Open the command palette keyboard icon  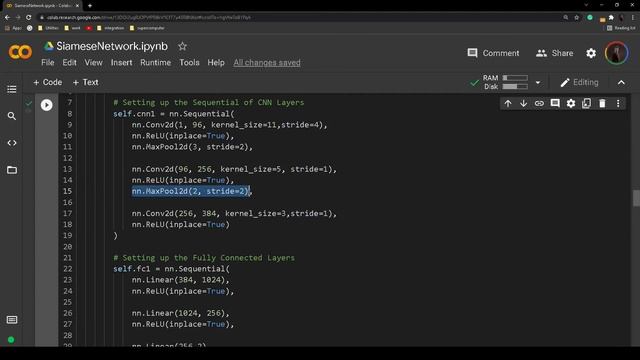[x=12, y=320]
